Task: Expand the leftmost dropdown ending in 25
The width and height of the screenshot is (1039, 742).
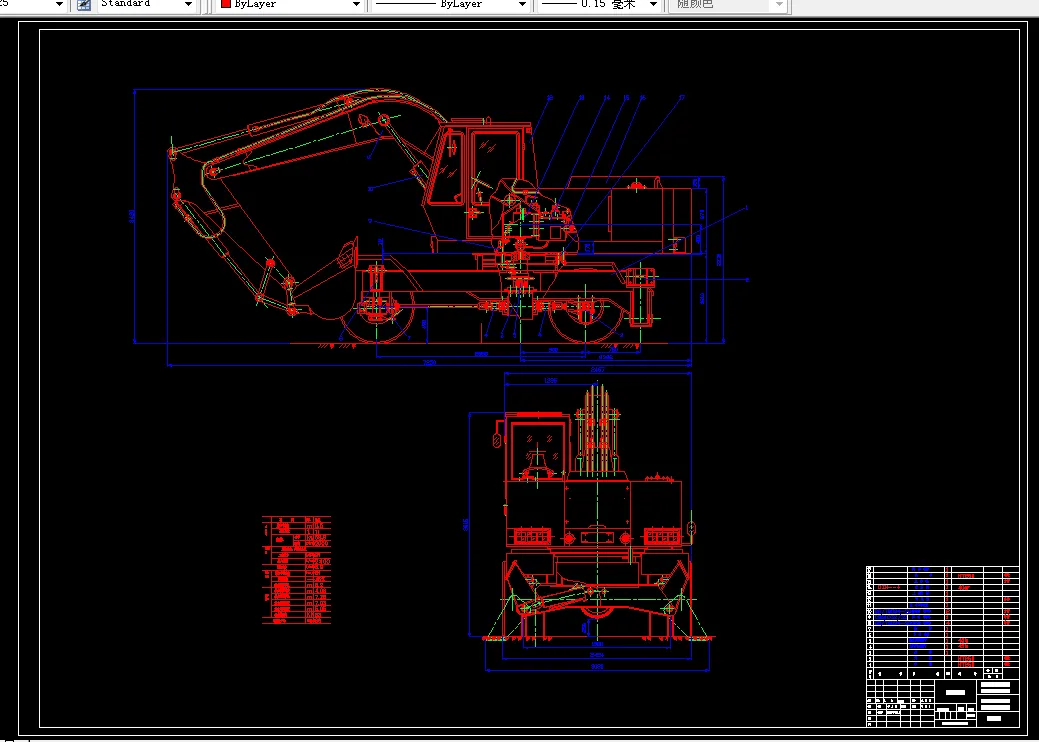Action: pos(33,5)
